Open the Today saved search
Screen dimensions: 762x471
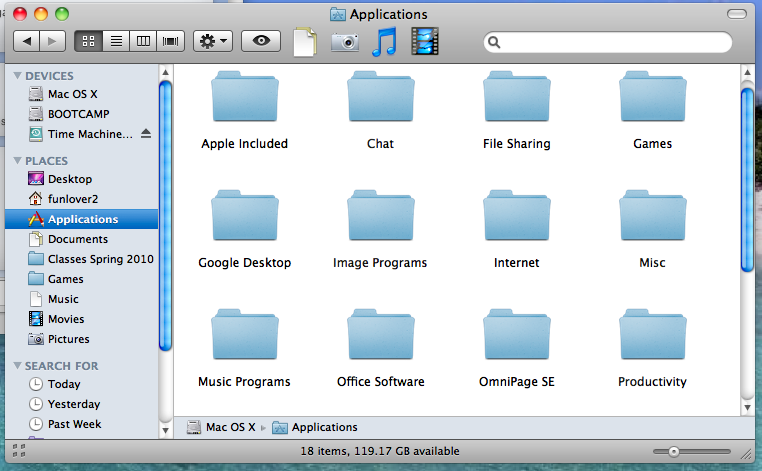82,384
